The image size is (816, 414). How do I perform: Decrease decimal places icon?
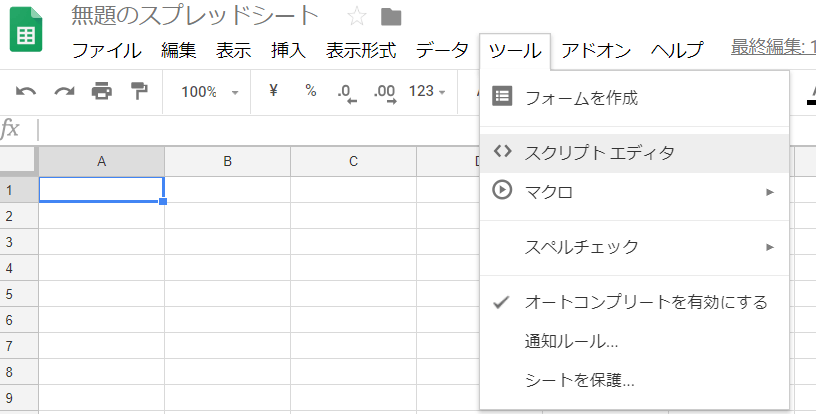click(x=347, y=93)
